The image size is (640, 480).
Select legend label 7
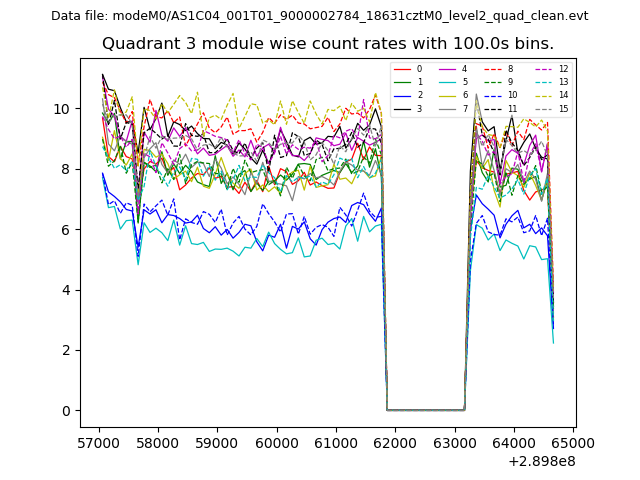pyautogui.click(x=465, y=108)
